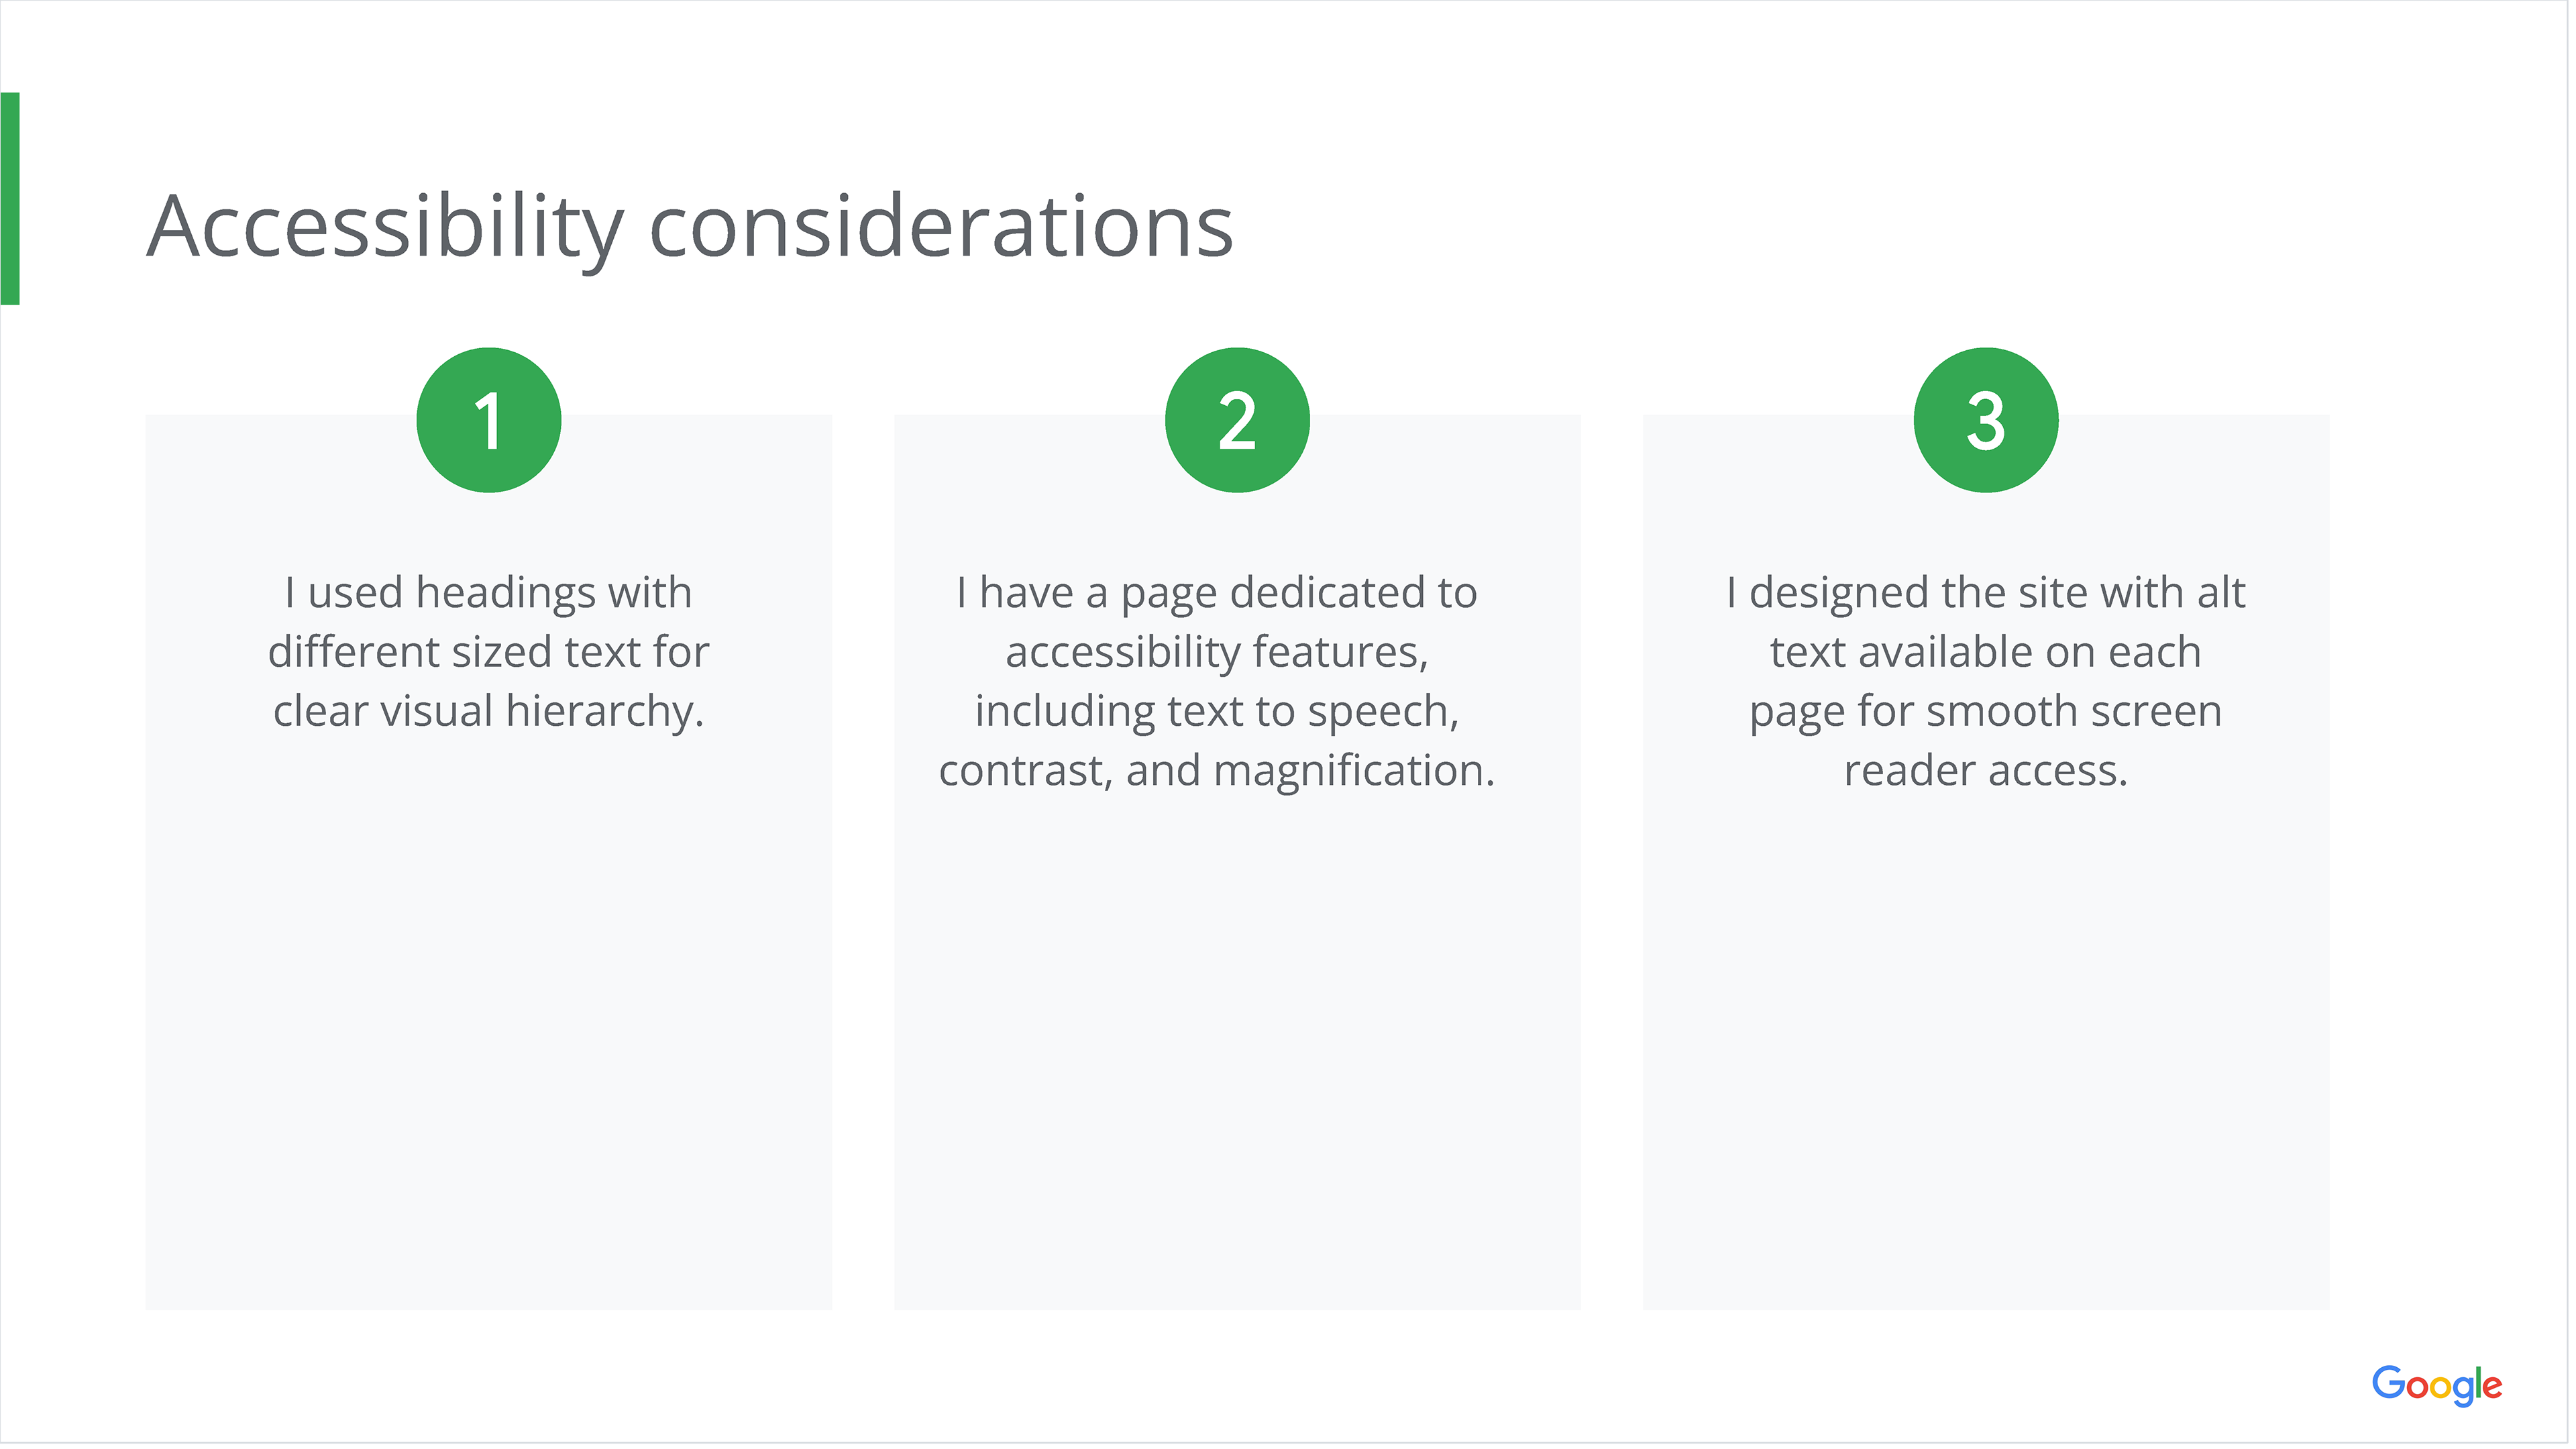This screenshot has width=2576, height=1449.
Task: Click the word "Accessibility" in the title
Action: click(x=385, y=228)
